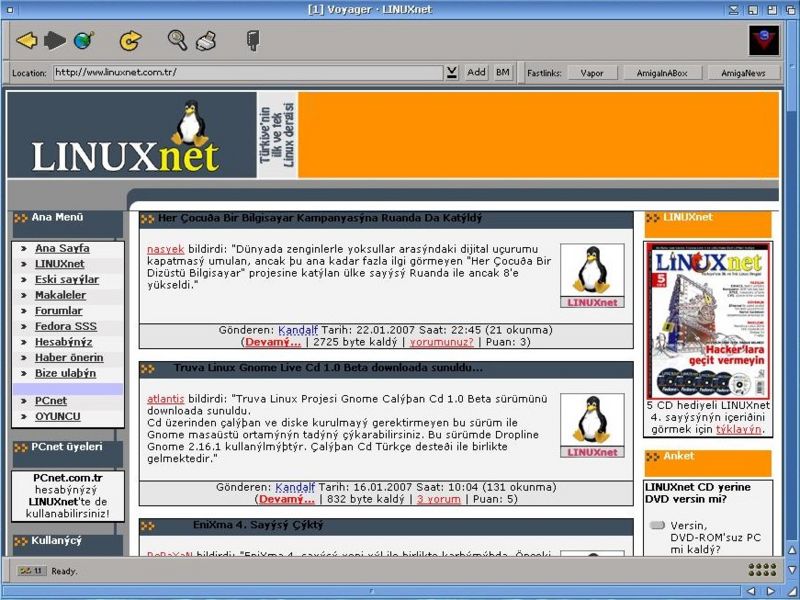This screenshot has height=600, width=800.
Task: Click the status bar image counter icon
Action: coord(30,570)
